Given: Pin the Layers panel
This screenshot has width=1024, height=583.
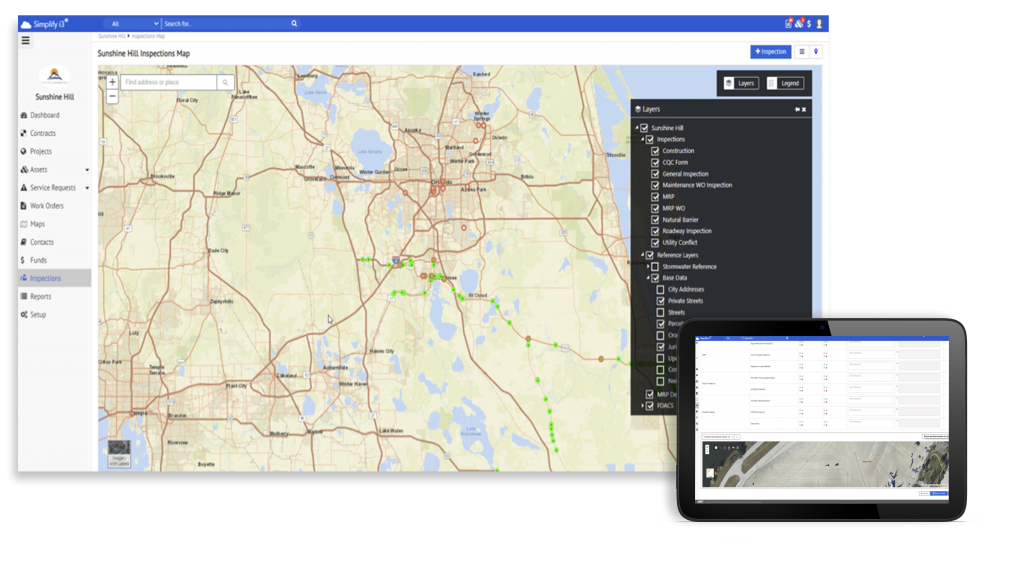Looking at the screenshot, I should point(797,109).
